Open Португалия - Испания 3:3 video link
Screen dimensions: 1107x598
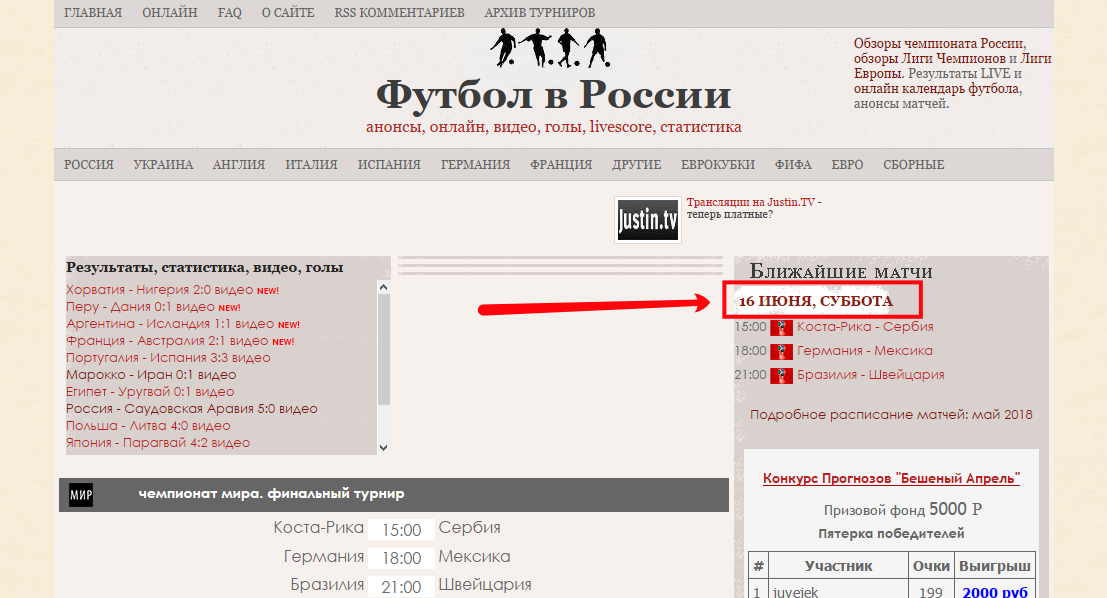click(x=168, y=358)
